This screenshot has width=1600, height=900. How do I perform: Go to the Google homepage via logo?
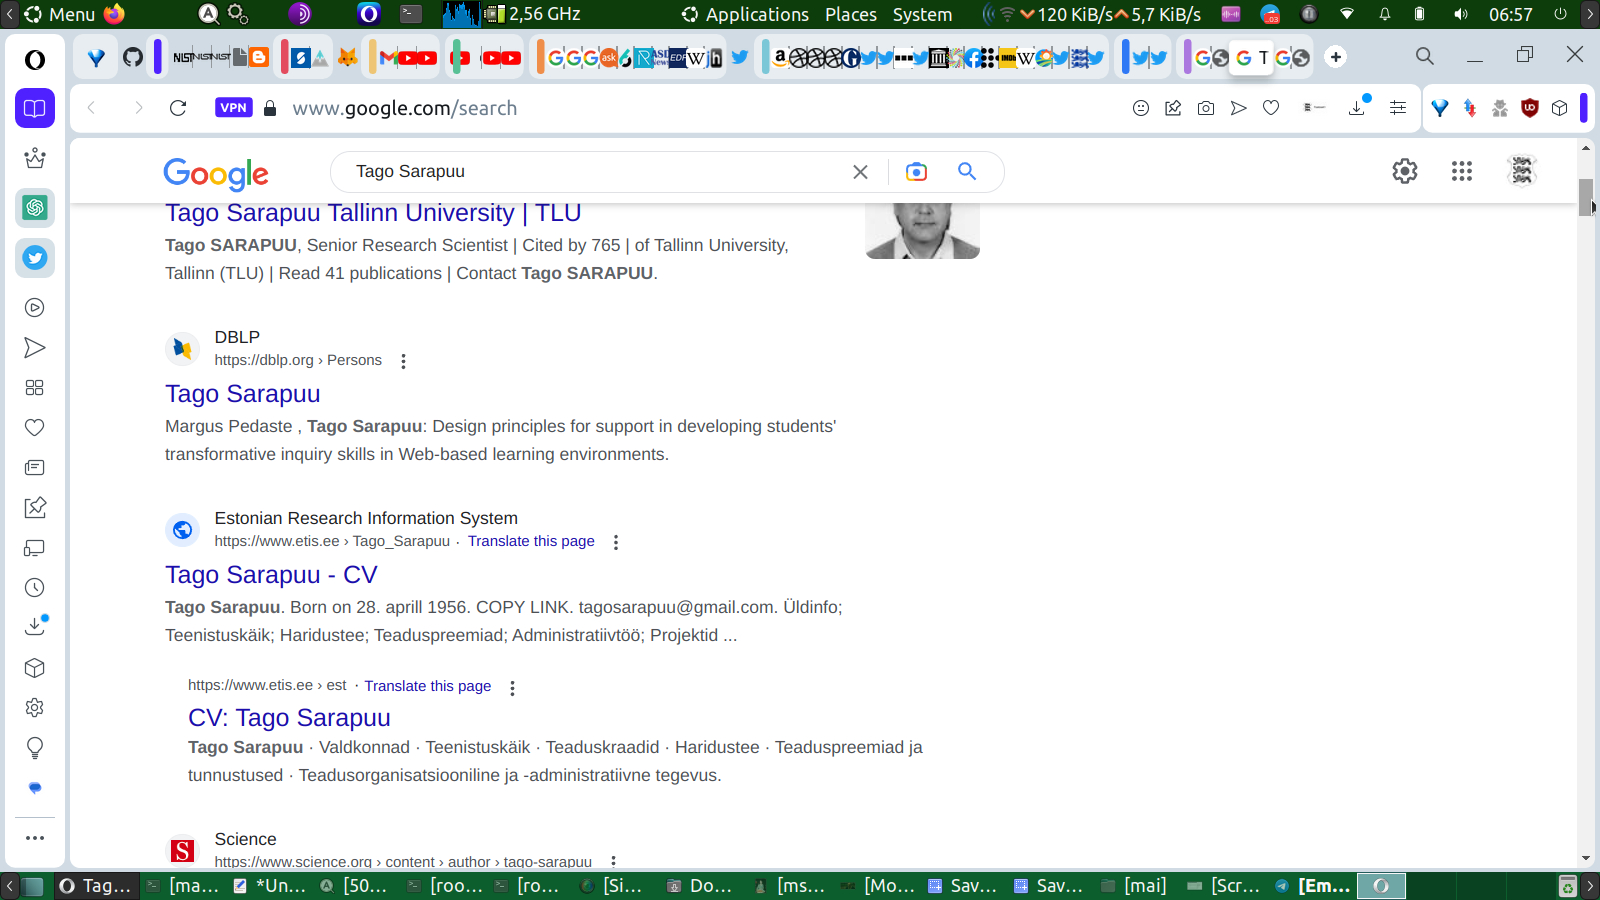point(216,174)
